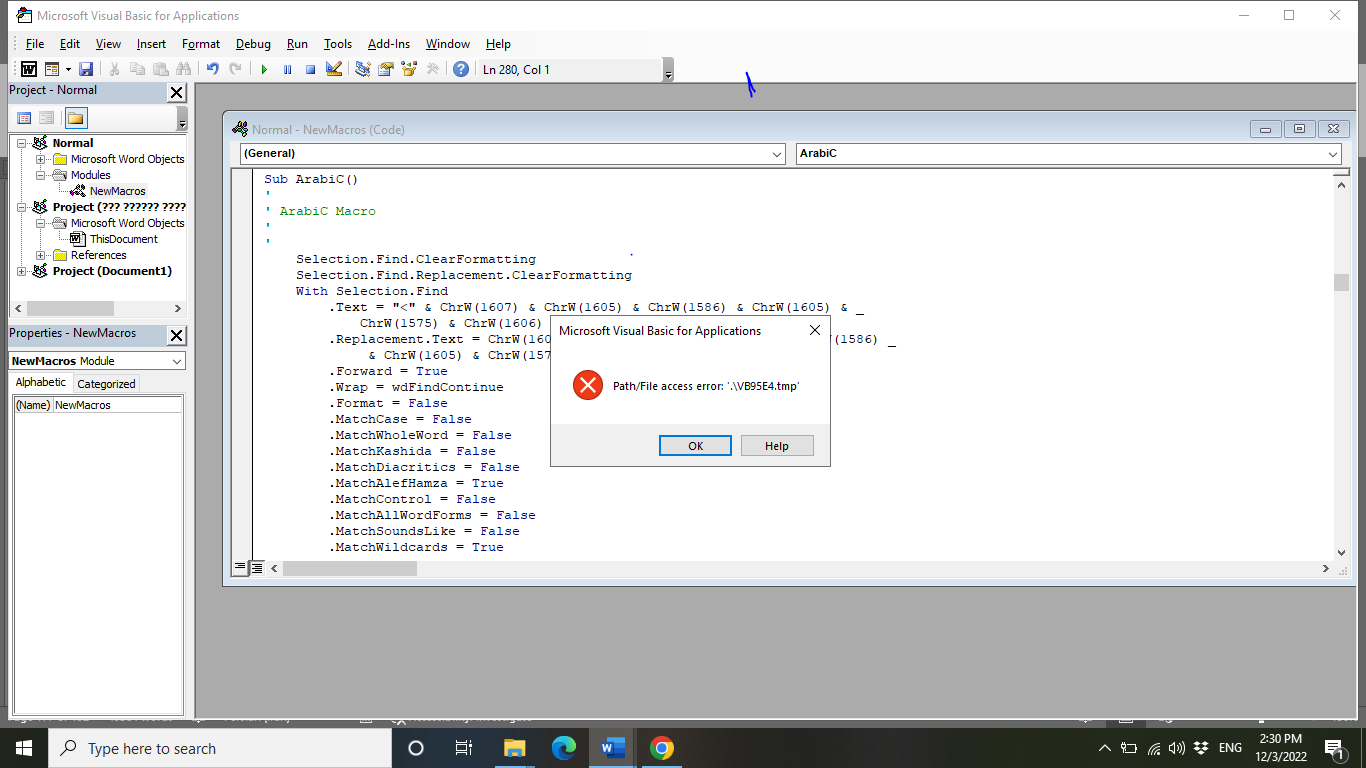Click OK in the error dialog
The height and width of the screenshot is (768, 1366).
(x=695, y=446)
